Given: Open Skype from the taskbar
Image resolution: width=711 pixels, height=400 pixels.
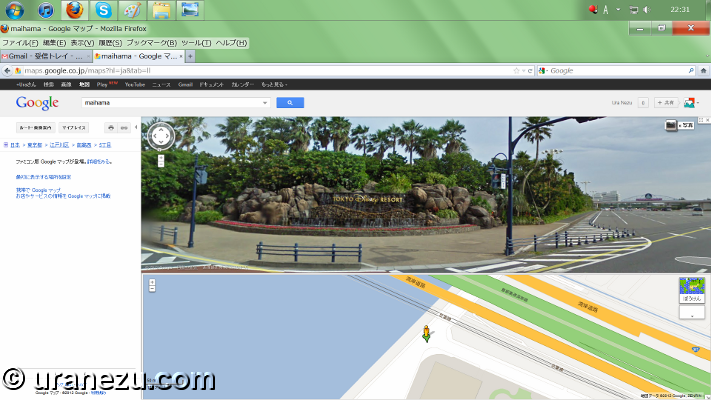Looking at the screenshot, I should (x=103, y=10).
